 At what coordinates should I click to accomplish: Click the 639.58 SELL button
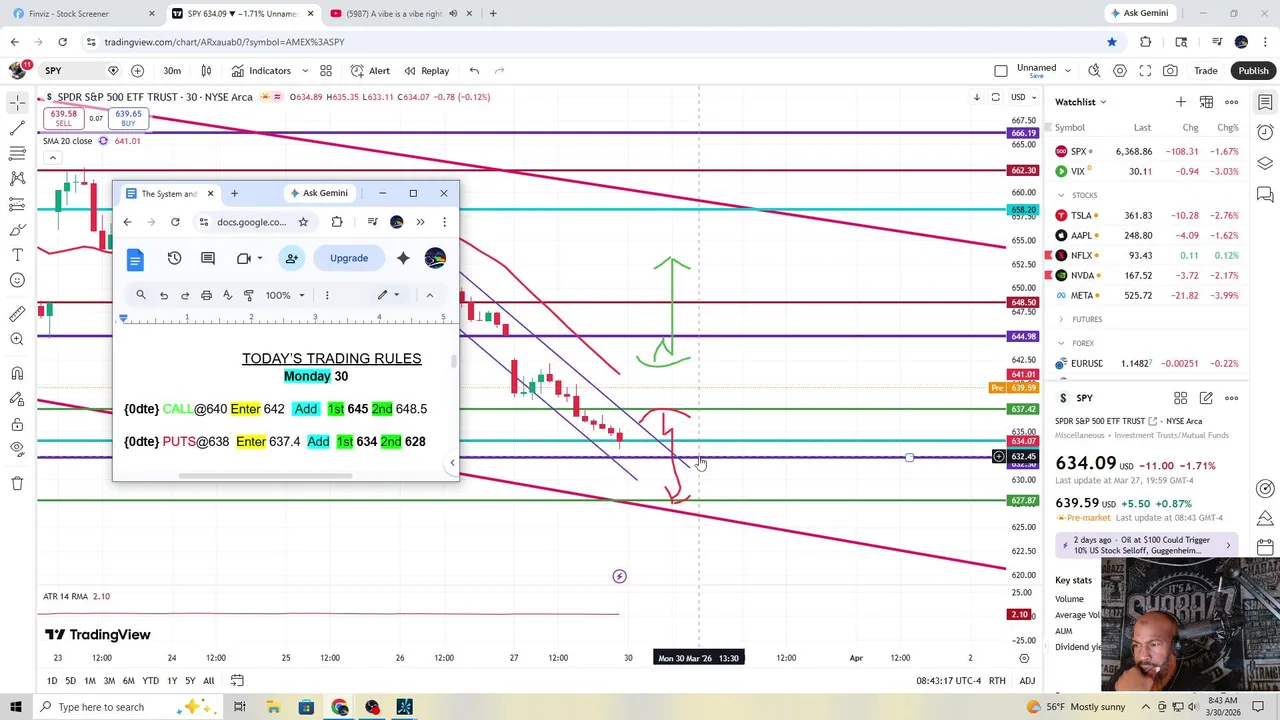63,118
